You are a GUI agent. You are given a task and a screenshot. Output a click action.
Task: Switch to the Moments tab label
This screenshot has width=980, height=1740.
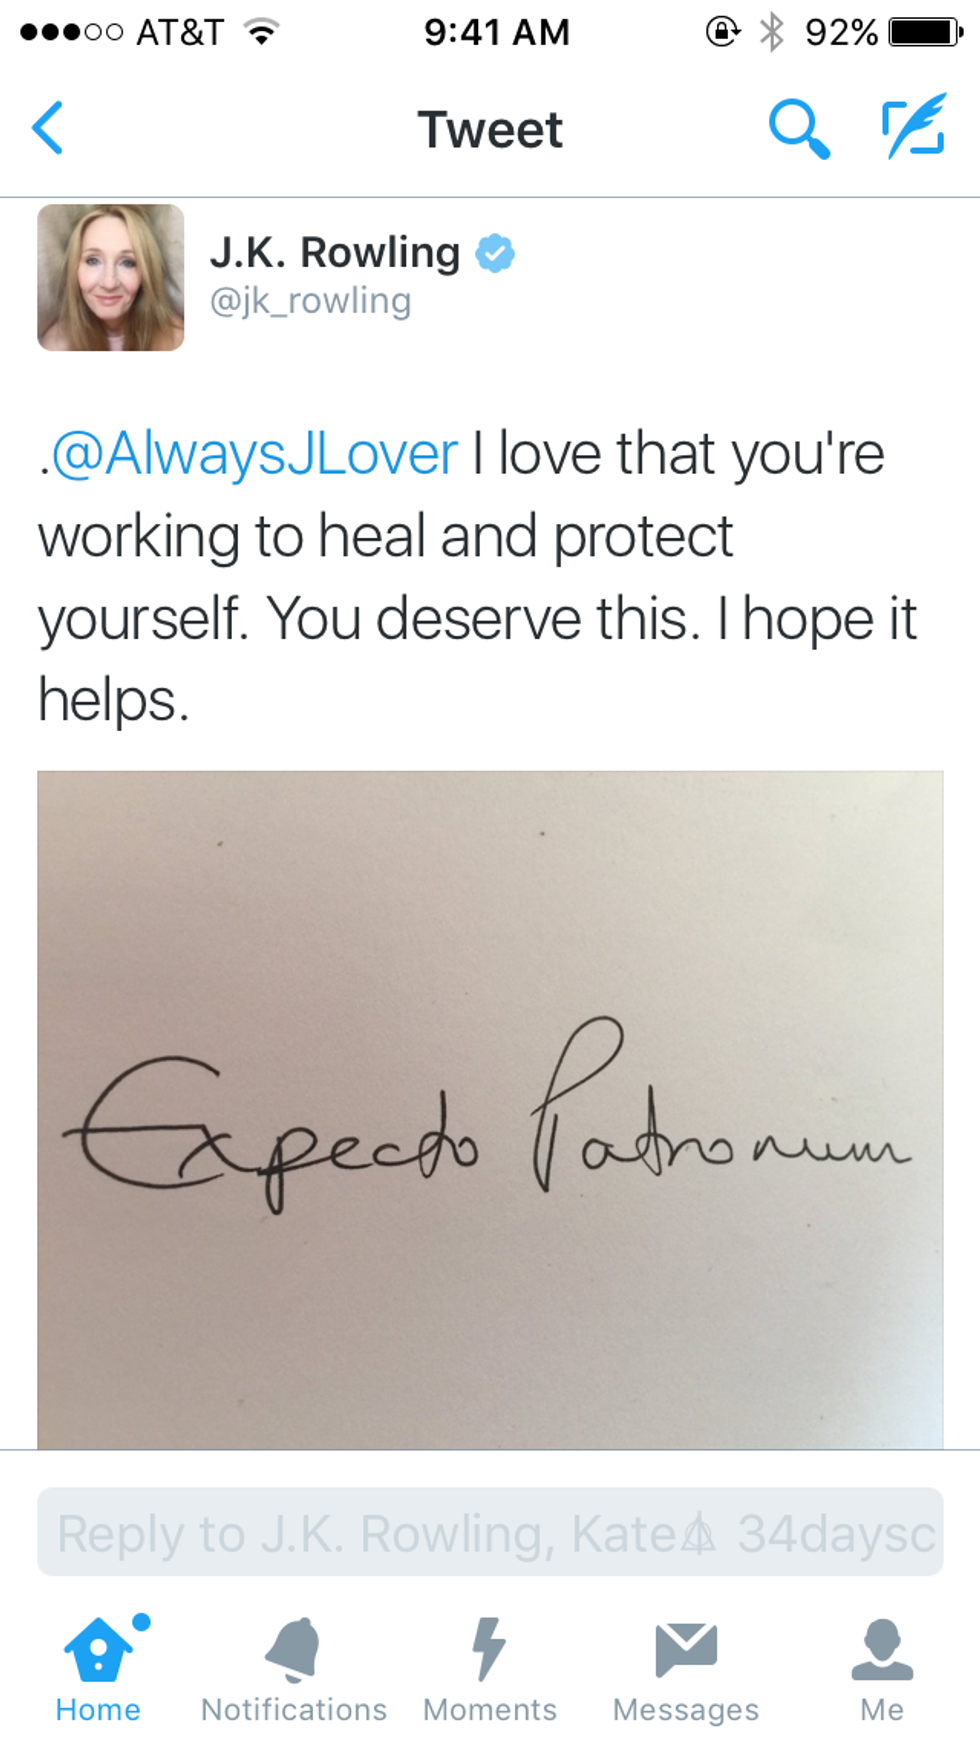(x=490, y=1710)
